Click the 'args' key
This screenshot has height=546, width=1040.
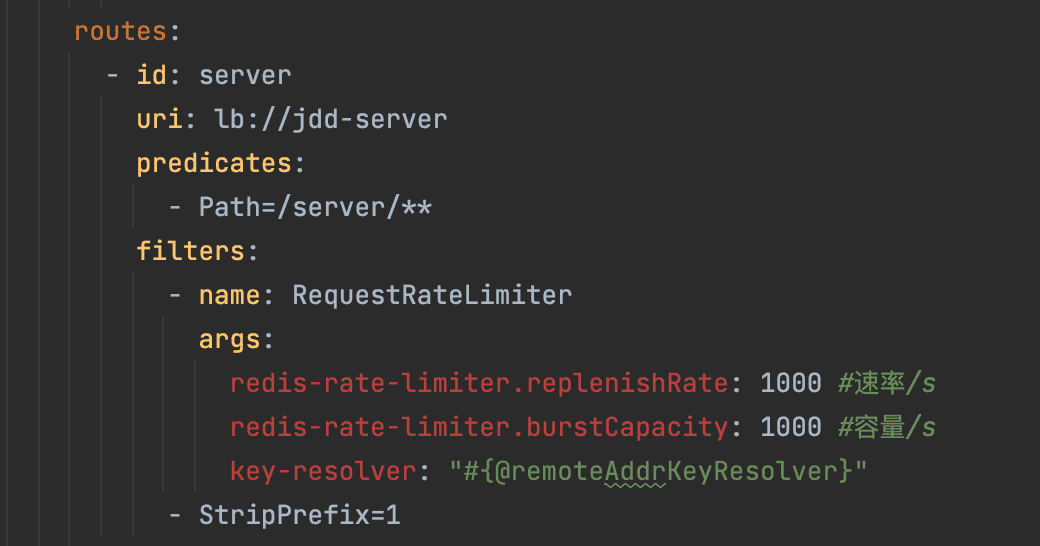(229, 340)
